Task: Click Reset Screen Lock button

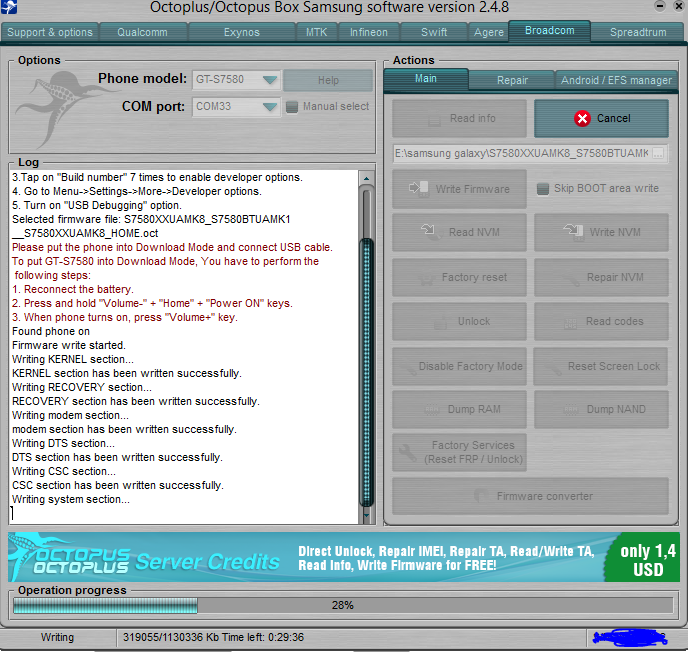Action: tap(601, 366)
